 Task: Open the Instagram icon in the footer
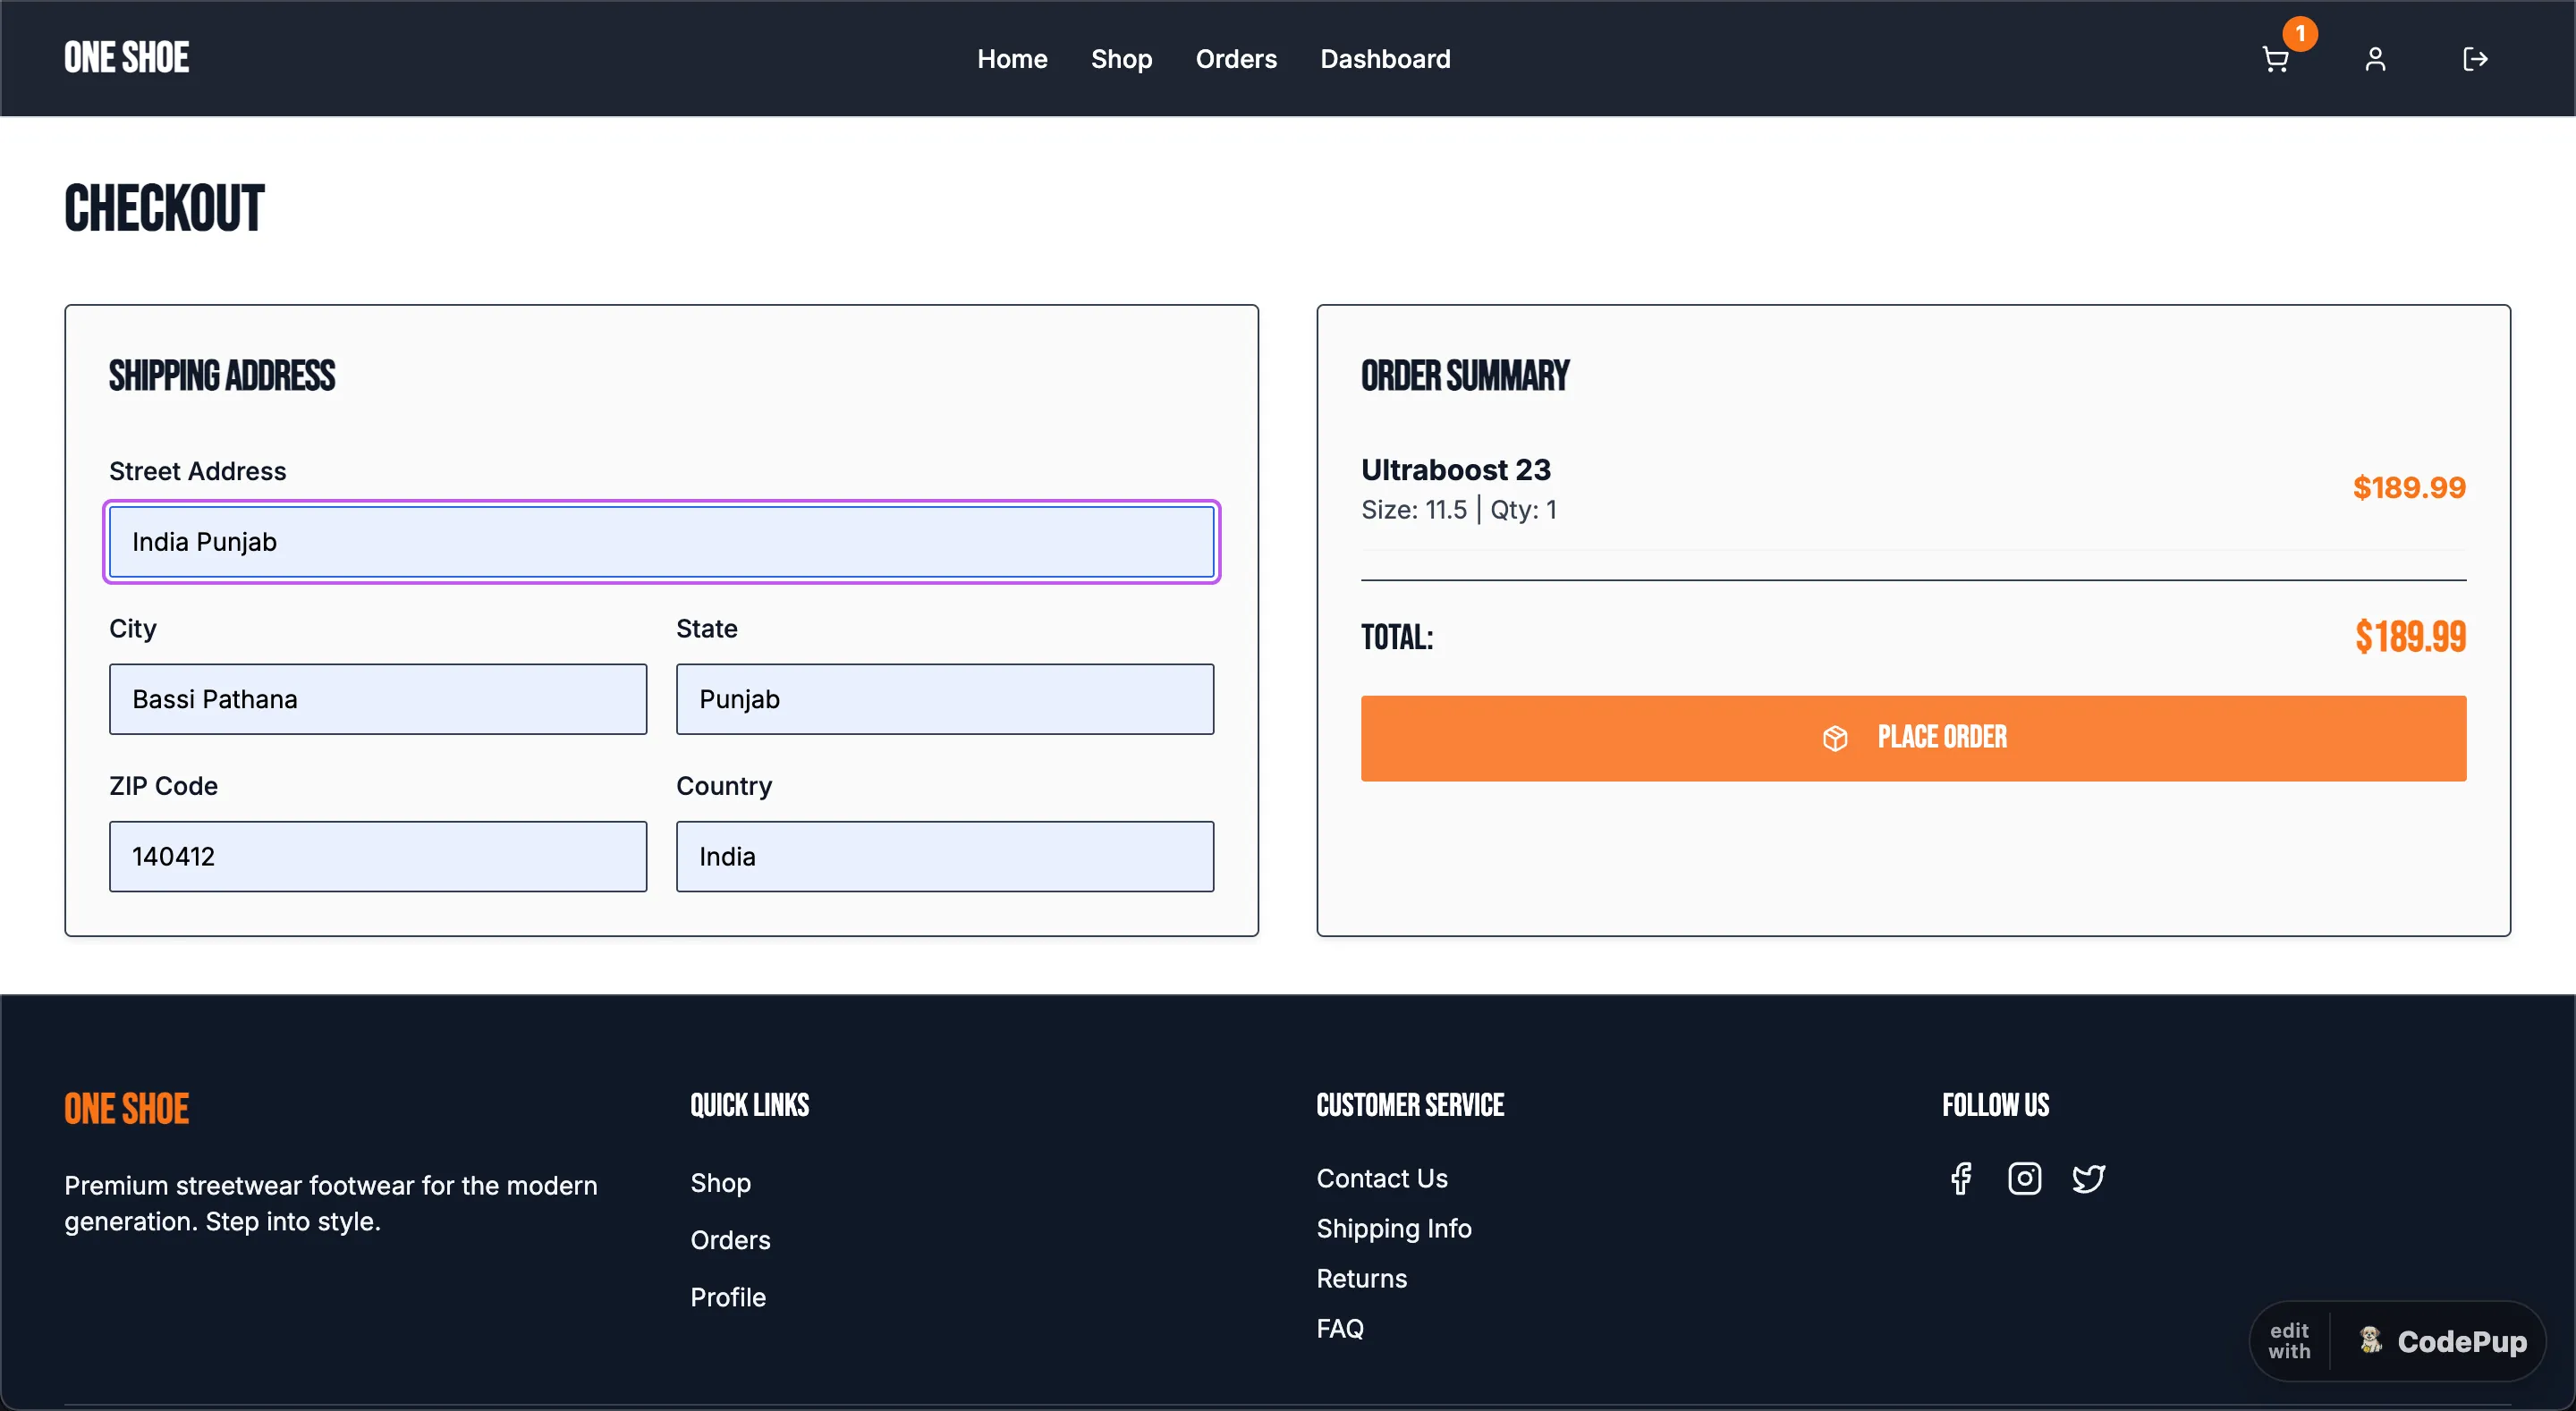tap(2024, 1179)
